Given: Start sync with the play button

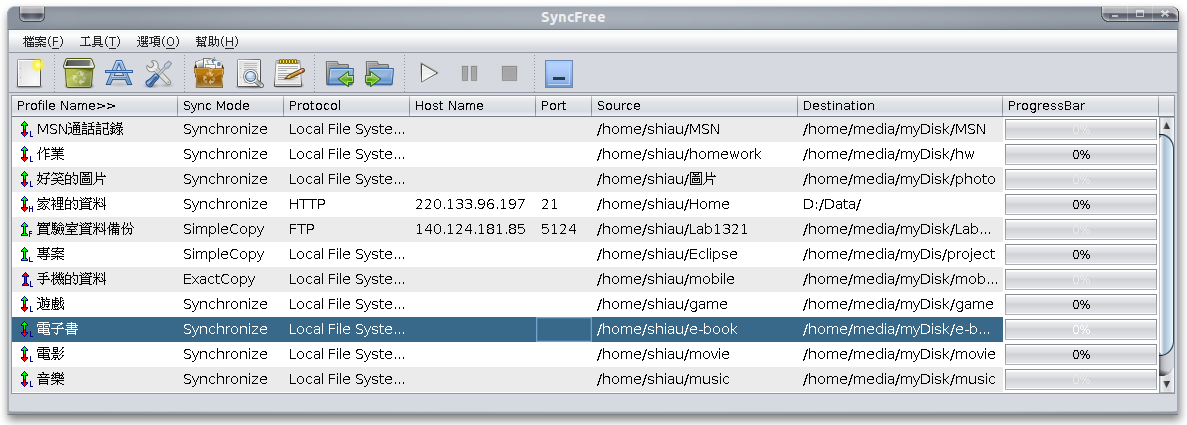Looking at the screenshot, I should [429, 73].
